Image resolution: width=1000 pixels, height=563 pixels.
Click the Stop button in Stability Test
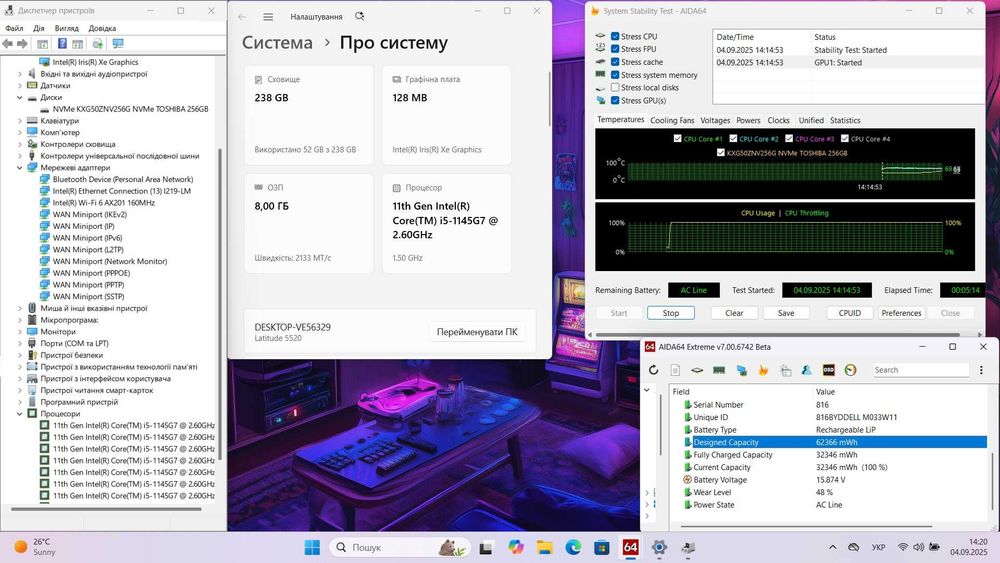[670, 313]
